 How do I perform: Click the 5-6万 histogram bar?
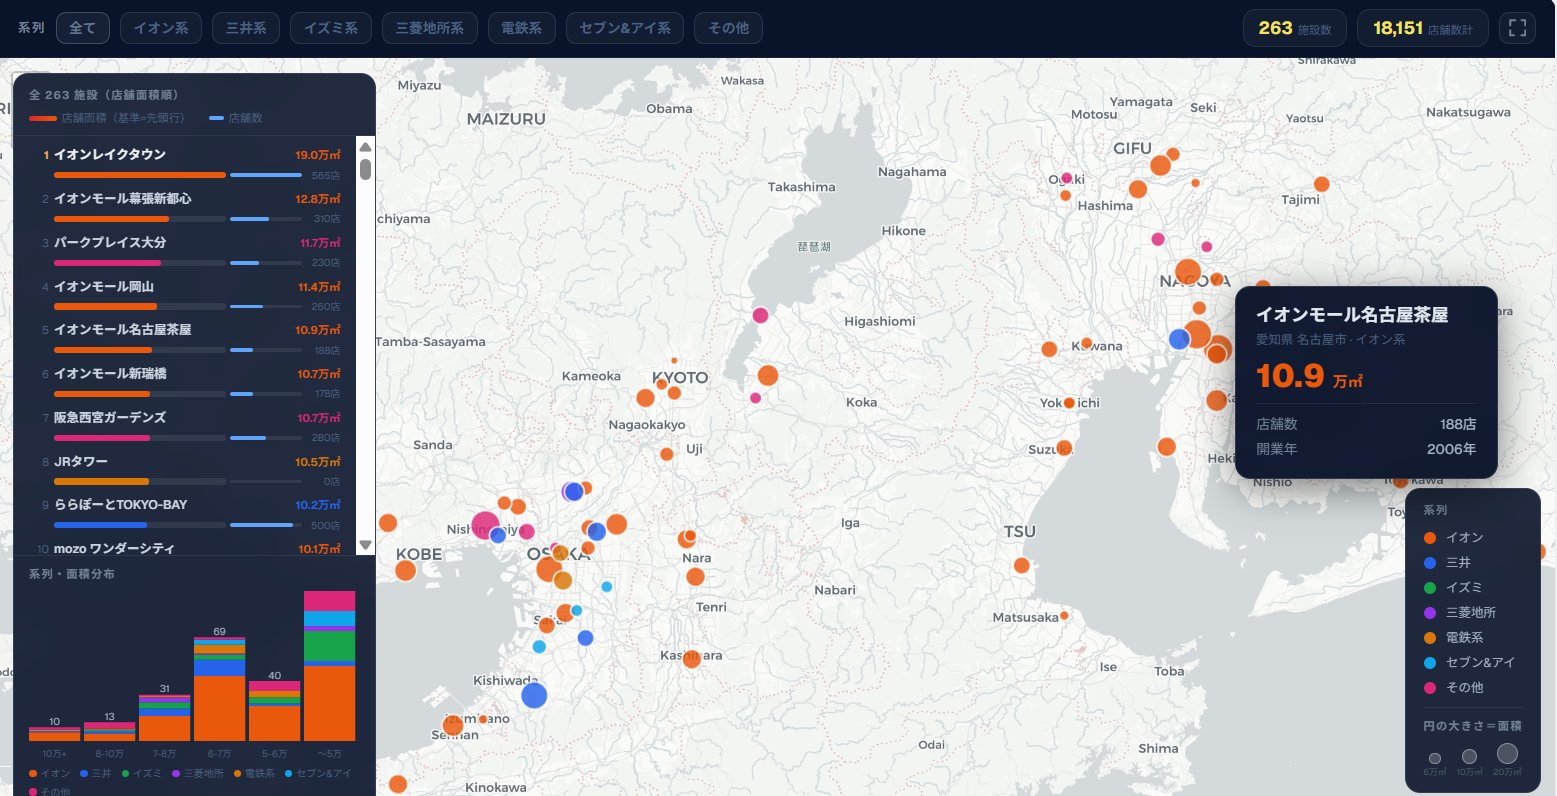tap(274, 711)
